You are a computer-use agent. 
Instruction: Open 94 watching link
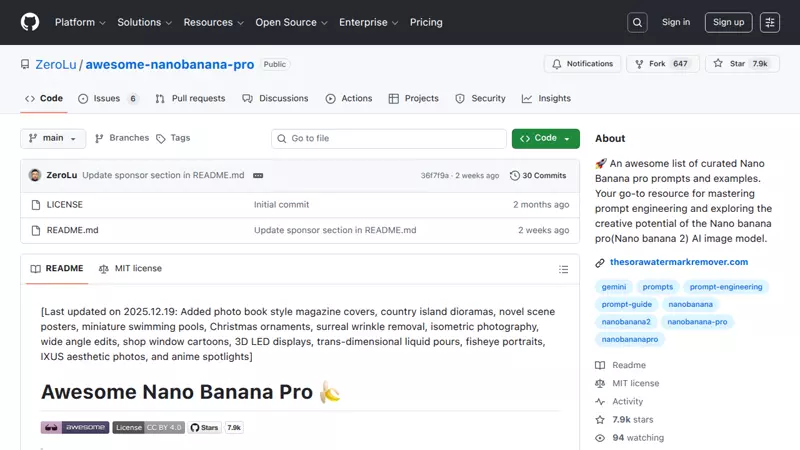(630, 438)
